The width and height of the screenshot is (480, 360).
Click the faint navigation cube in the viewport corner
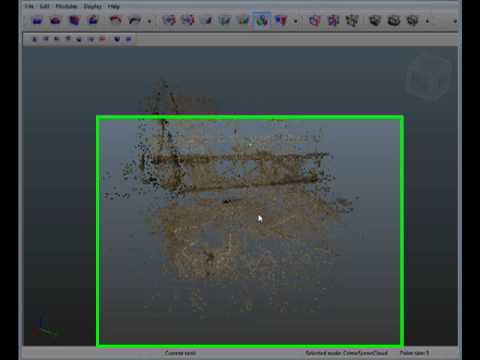click(x=428, y=76)
